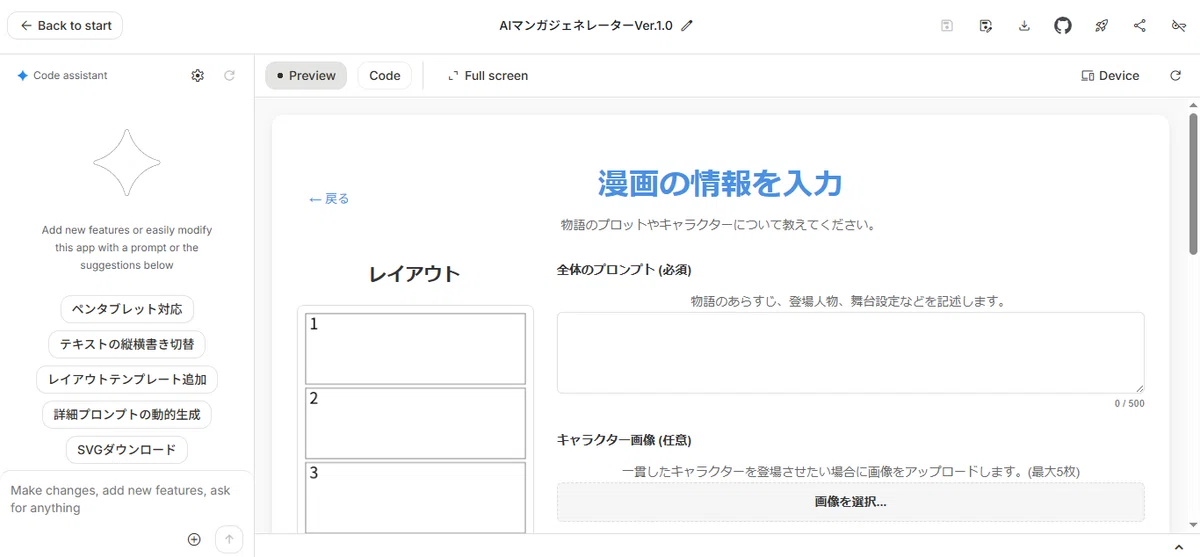Click the app title AIマンガジェネレーターVer.1.0
1200x557 pixels.
click(x=586, y=26)
